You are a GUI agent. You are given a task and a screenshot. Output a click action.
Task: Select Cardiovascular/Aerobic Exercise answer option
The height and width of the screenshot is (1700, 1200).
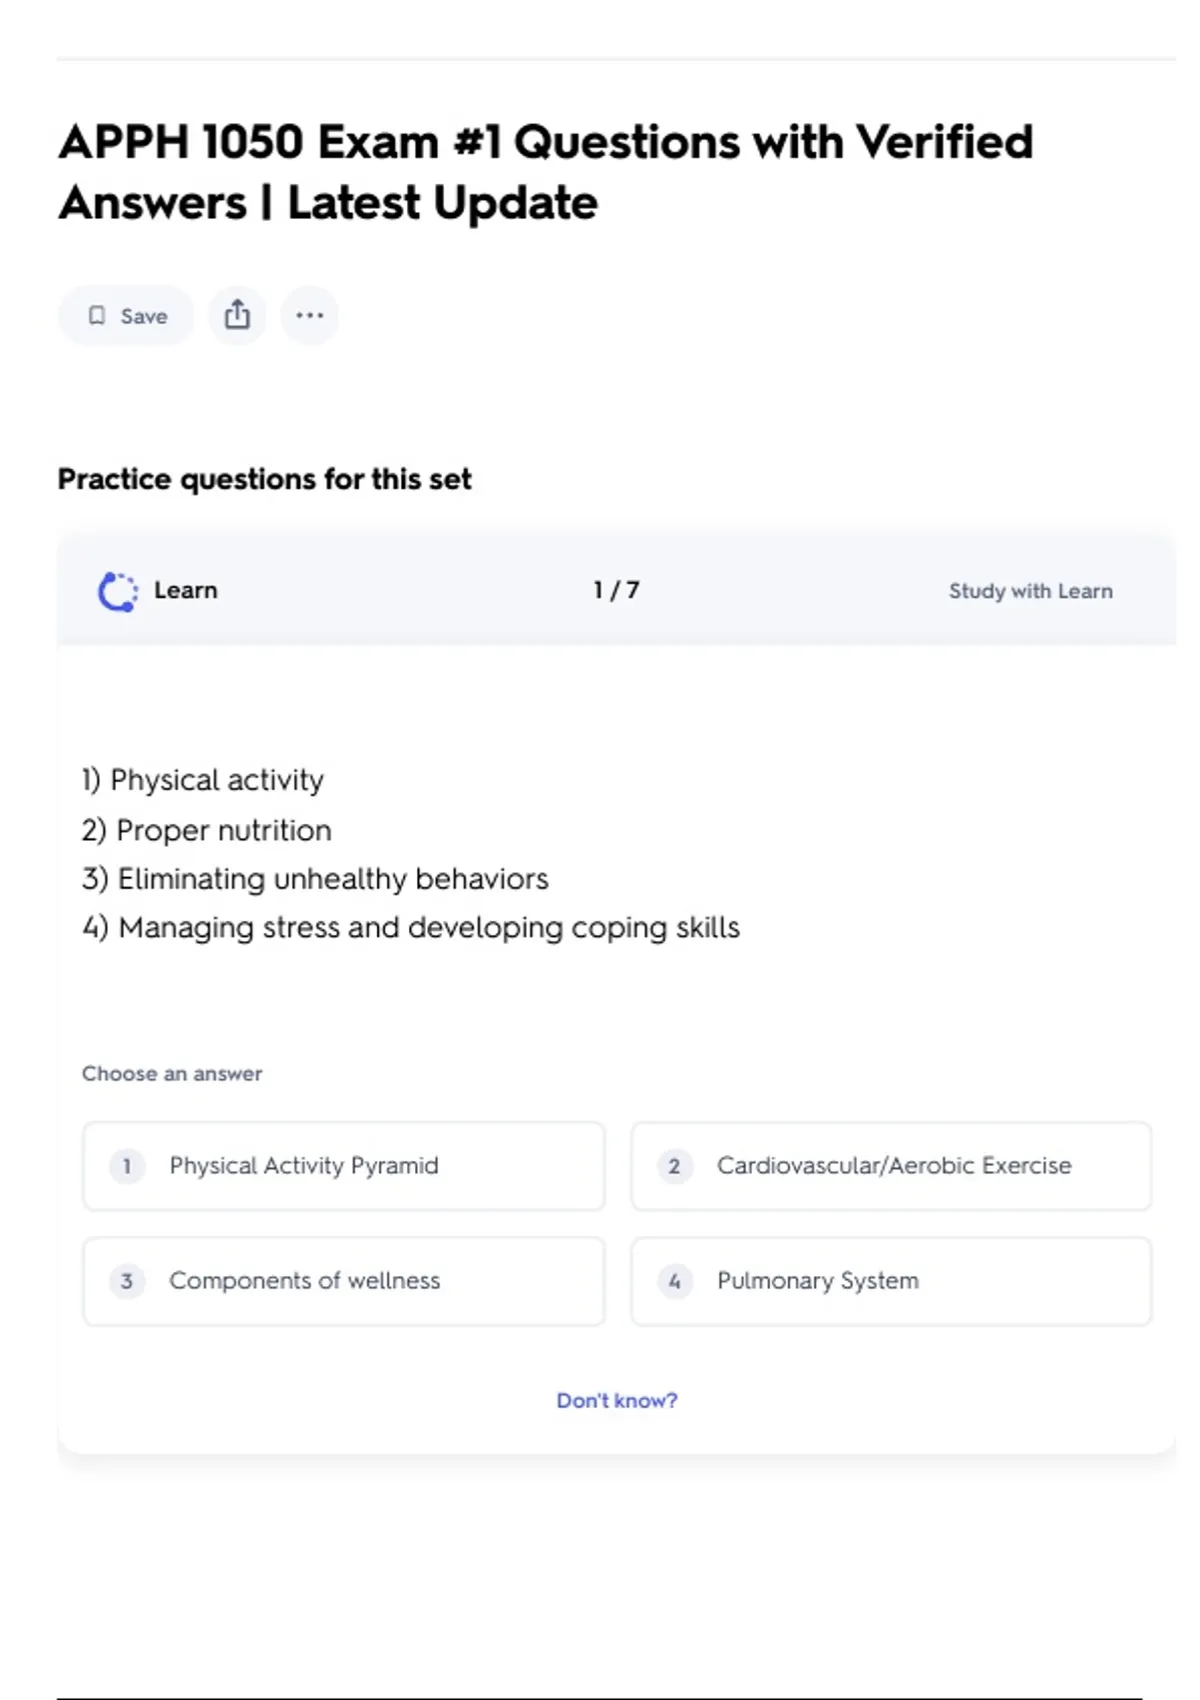893,1166
